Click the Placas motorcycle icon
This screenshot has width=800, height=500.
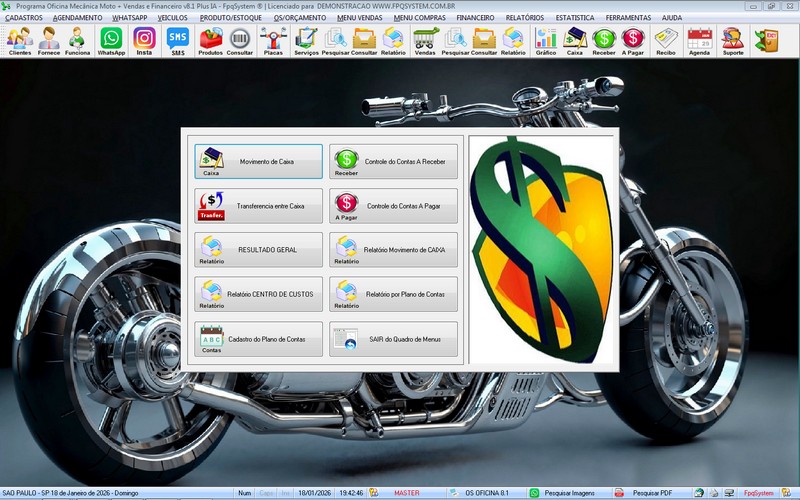tap(272, 41)
